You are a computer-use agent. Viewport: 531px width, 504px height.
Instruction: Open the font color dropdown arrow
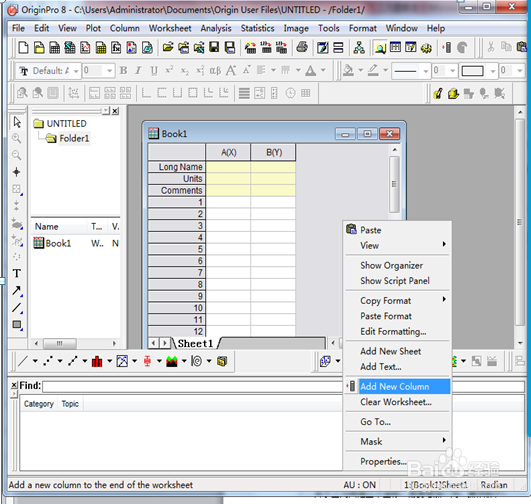(323, 70)
